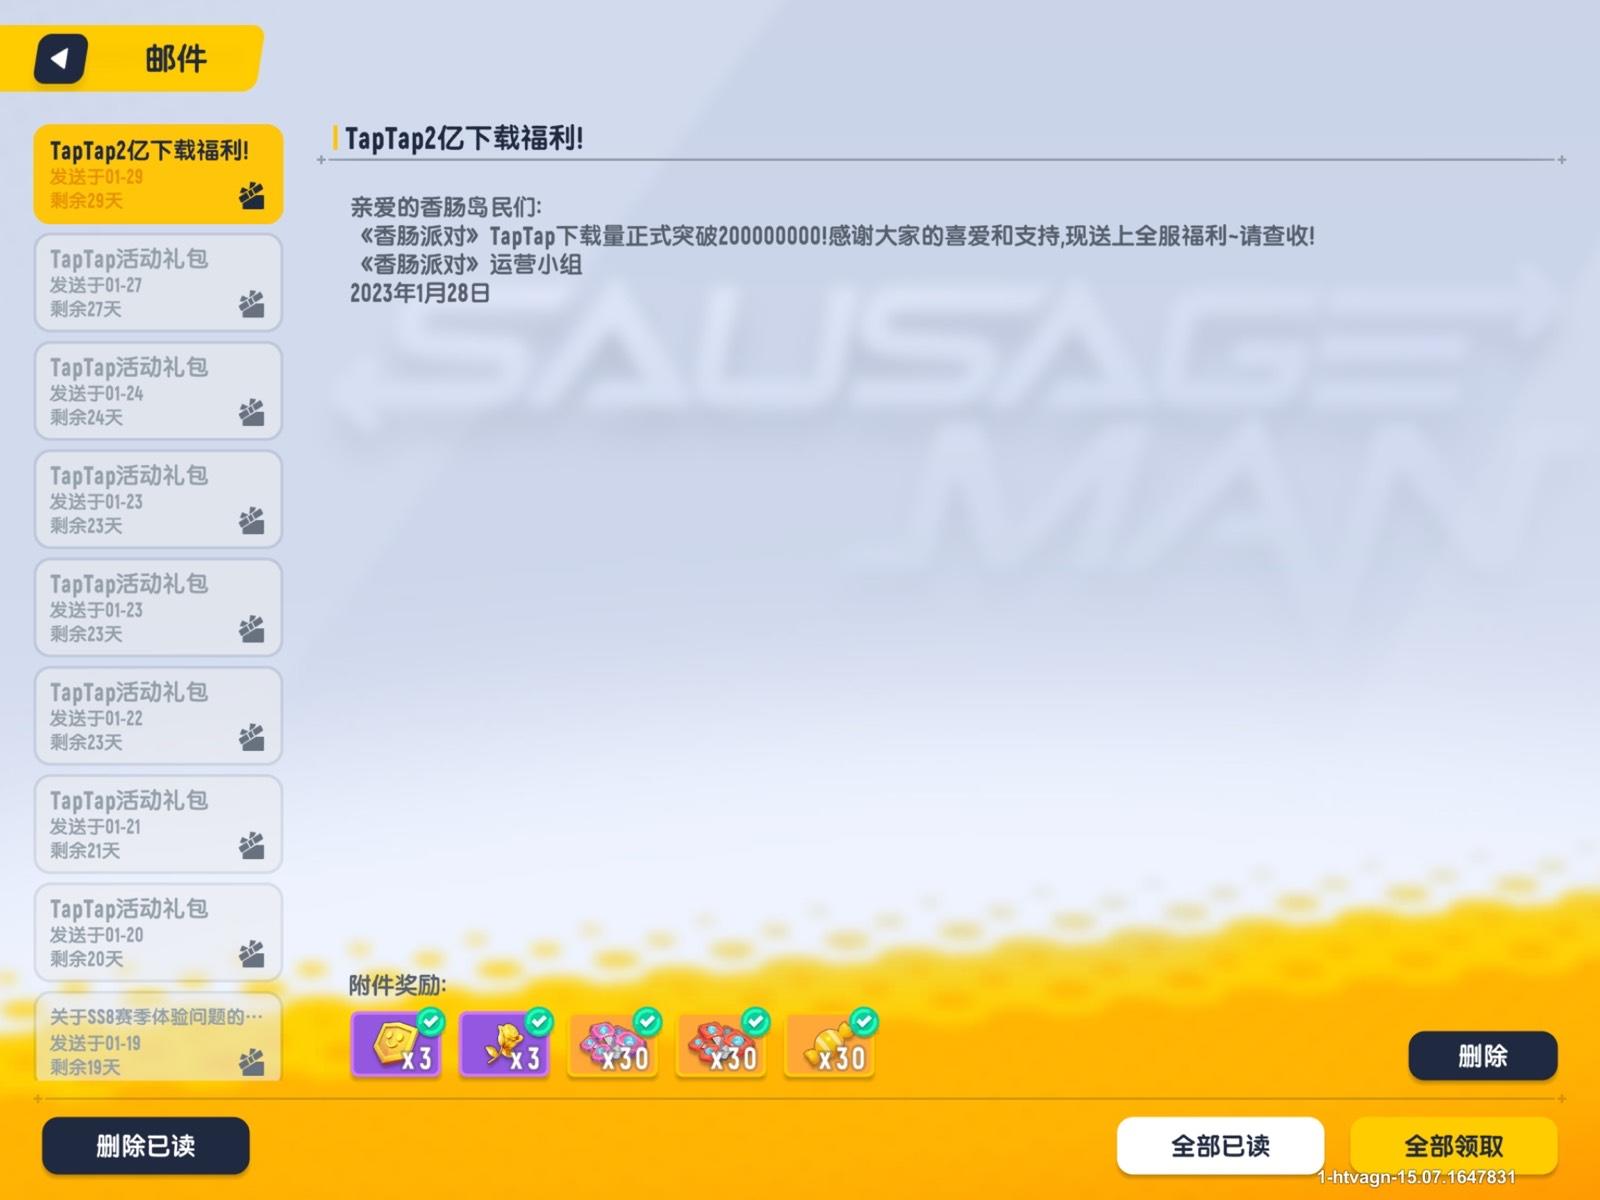Image resolution: width=1600 pixels, height=1200 pixels.
Task: Select TapTap活动礼包 mail sent 01-20
Action: 158,932
